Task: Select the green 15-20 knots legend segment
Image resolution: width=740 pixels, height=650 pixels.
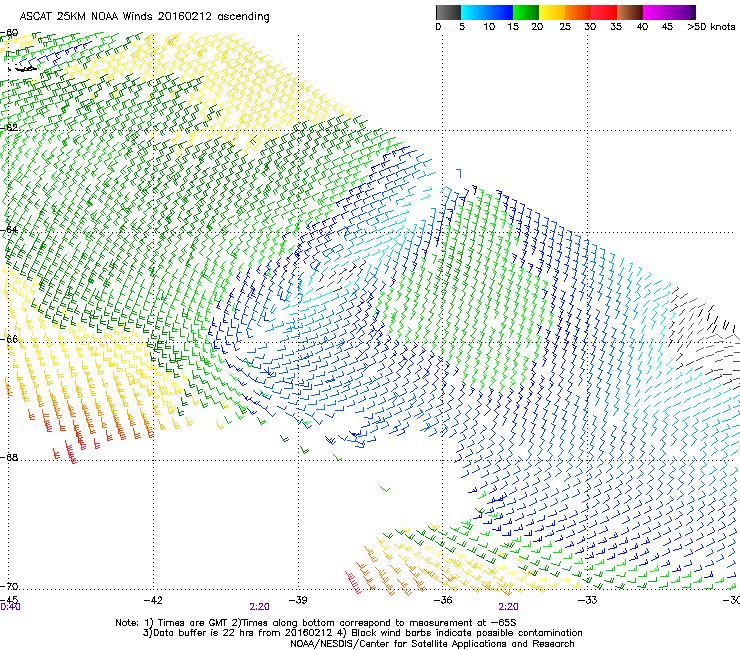Action: click(x=526, y=12)
